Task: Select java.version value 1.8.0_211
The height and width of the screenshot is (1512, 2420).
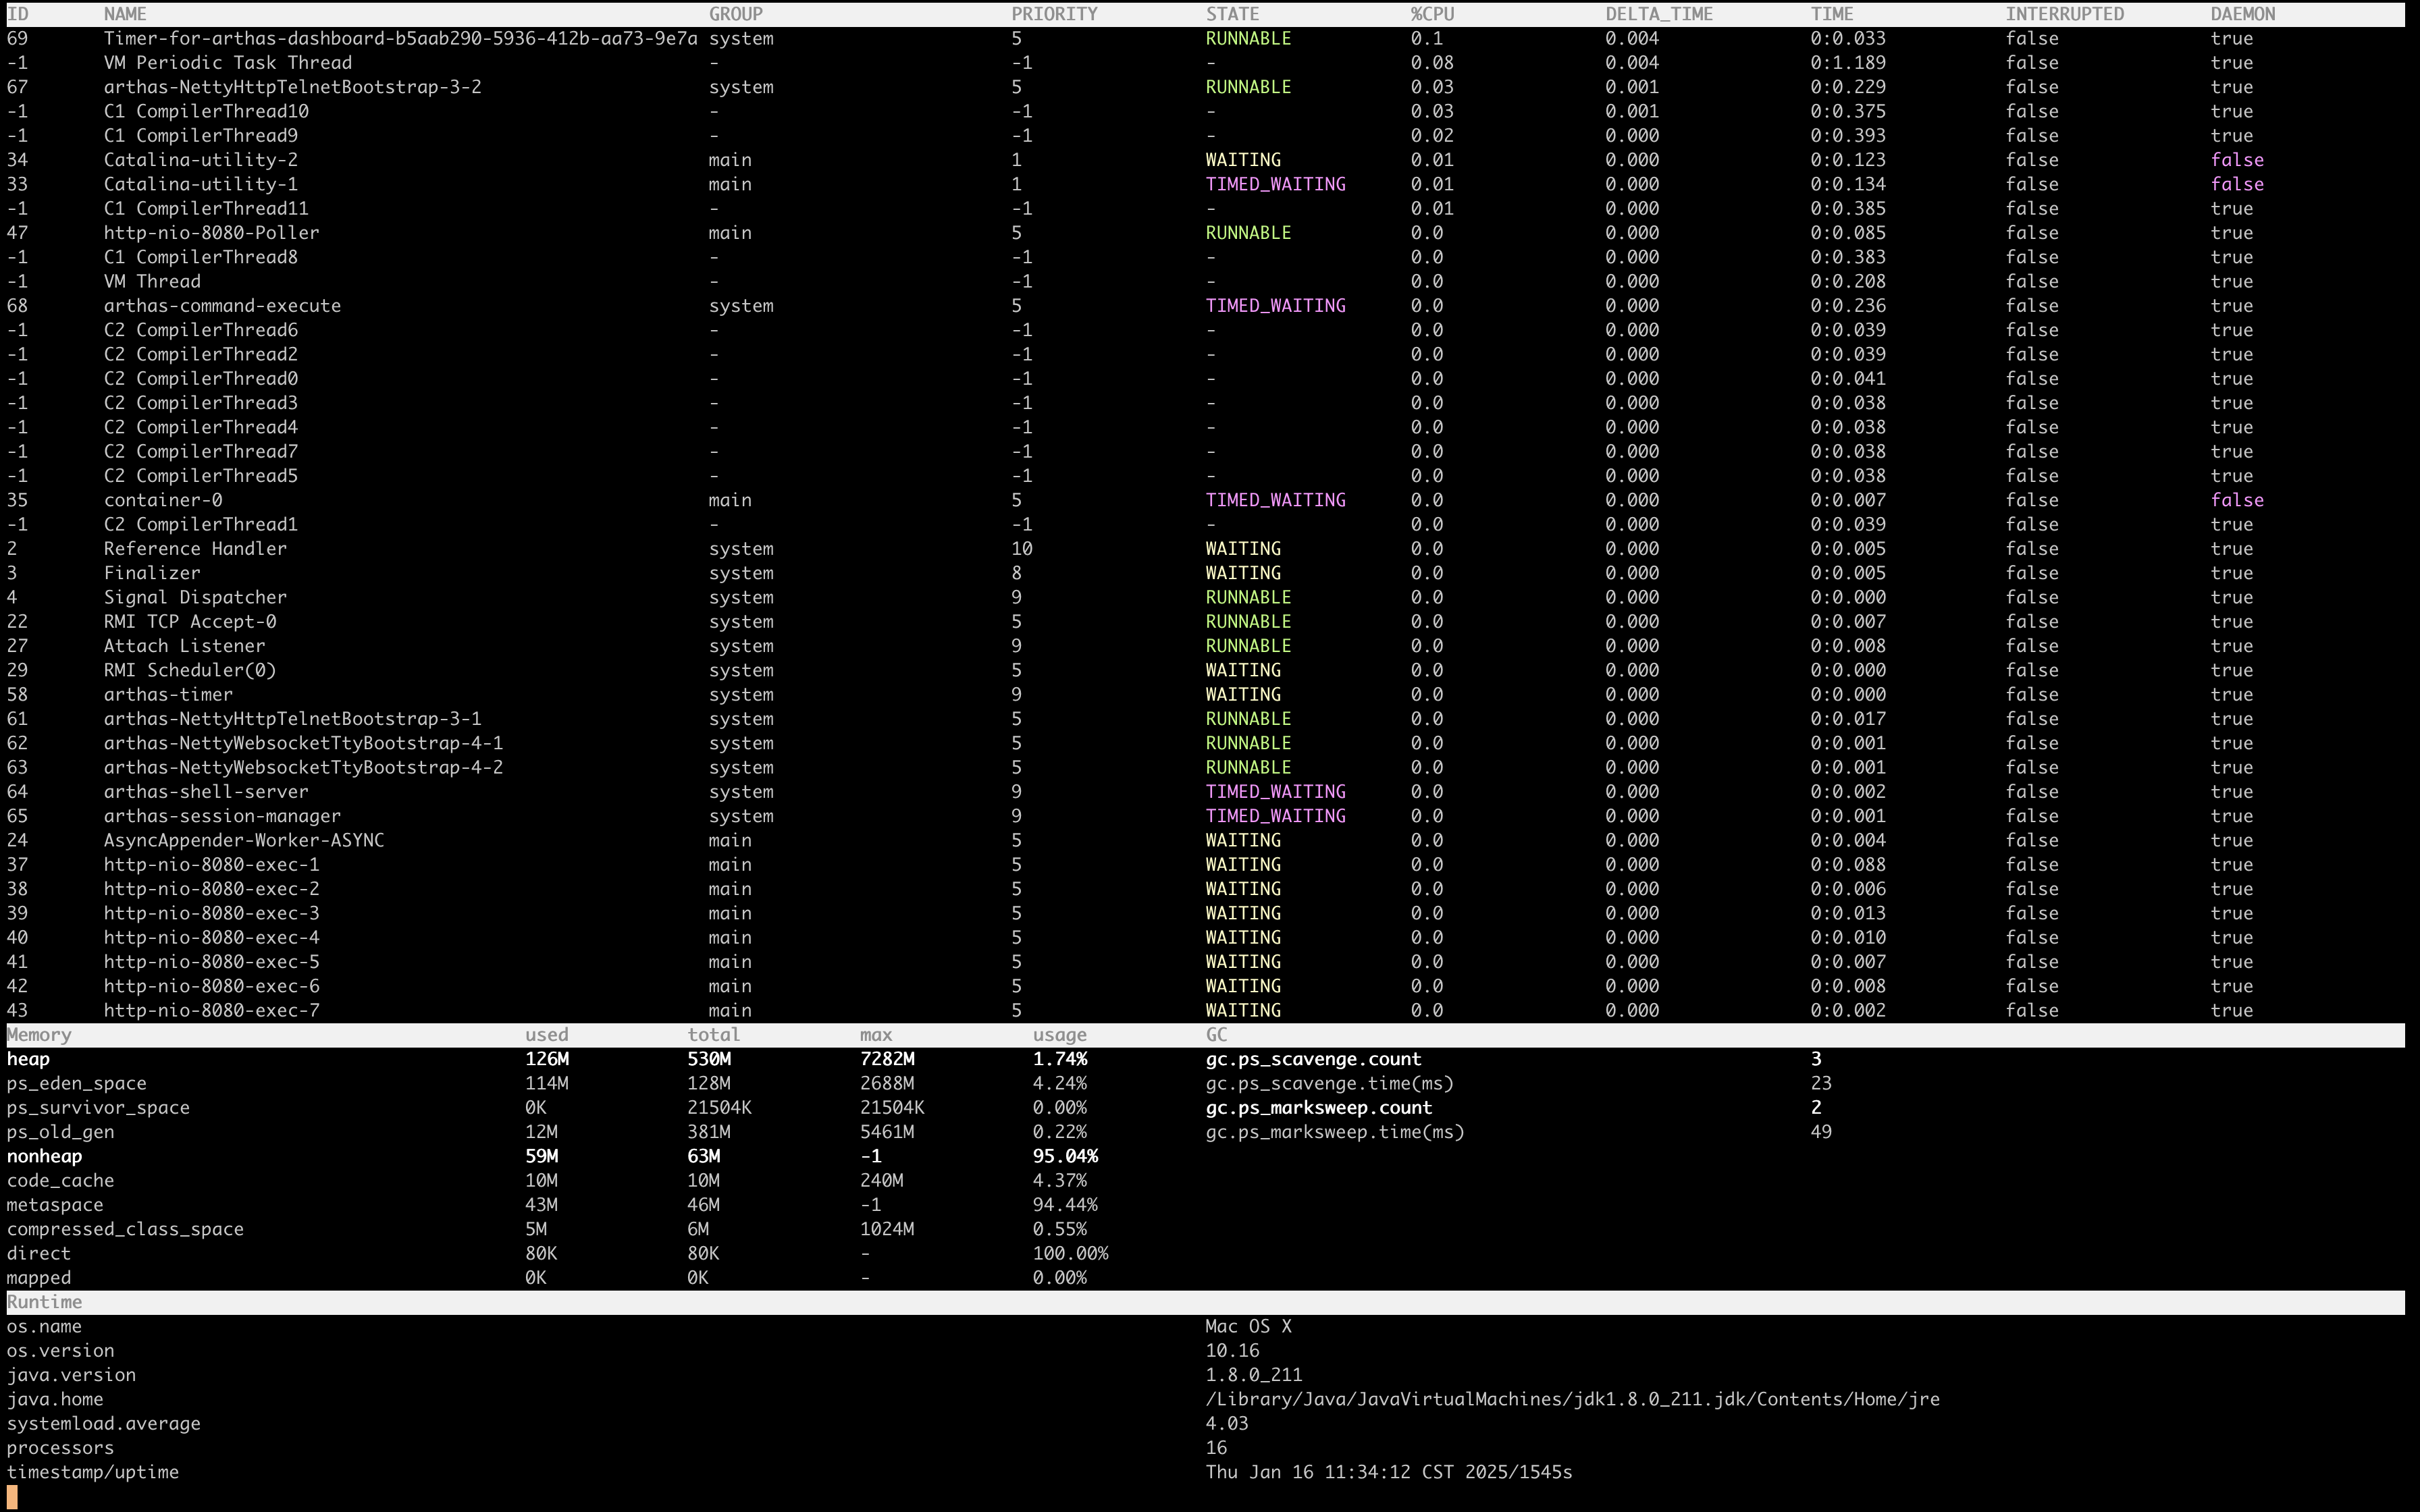Action: pos(1254,1375)
